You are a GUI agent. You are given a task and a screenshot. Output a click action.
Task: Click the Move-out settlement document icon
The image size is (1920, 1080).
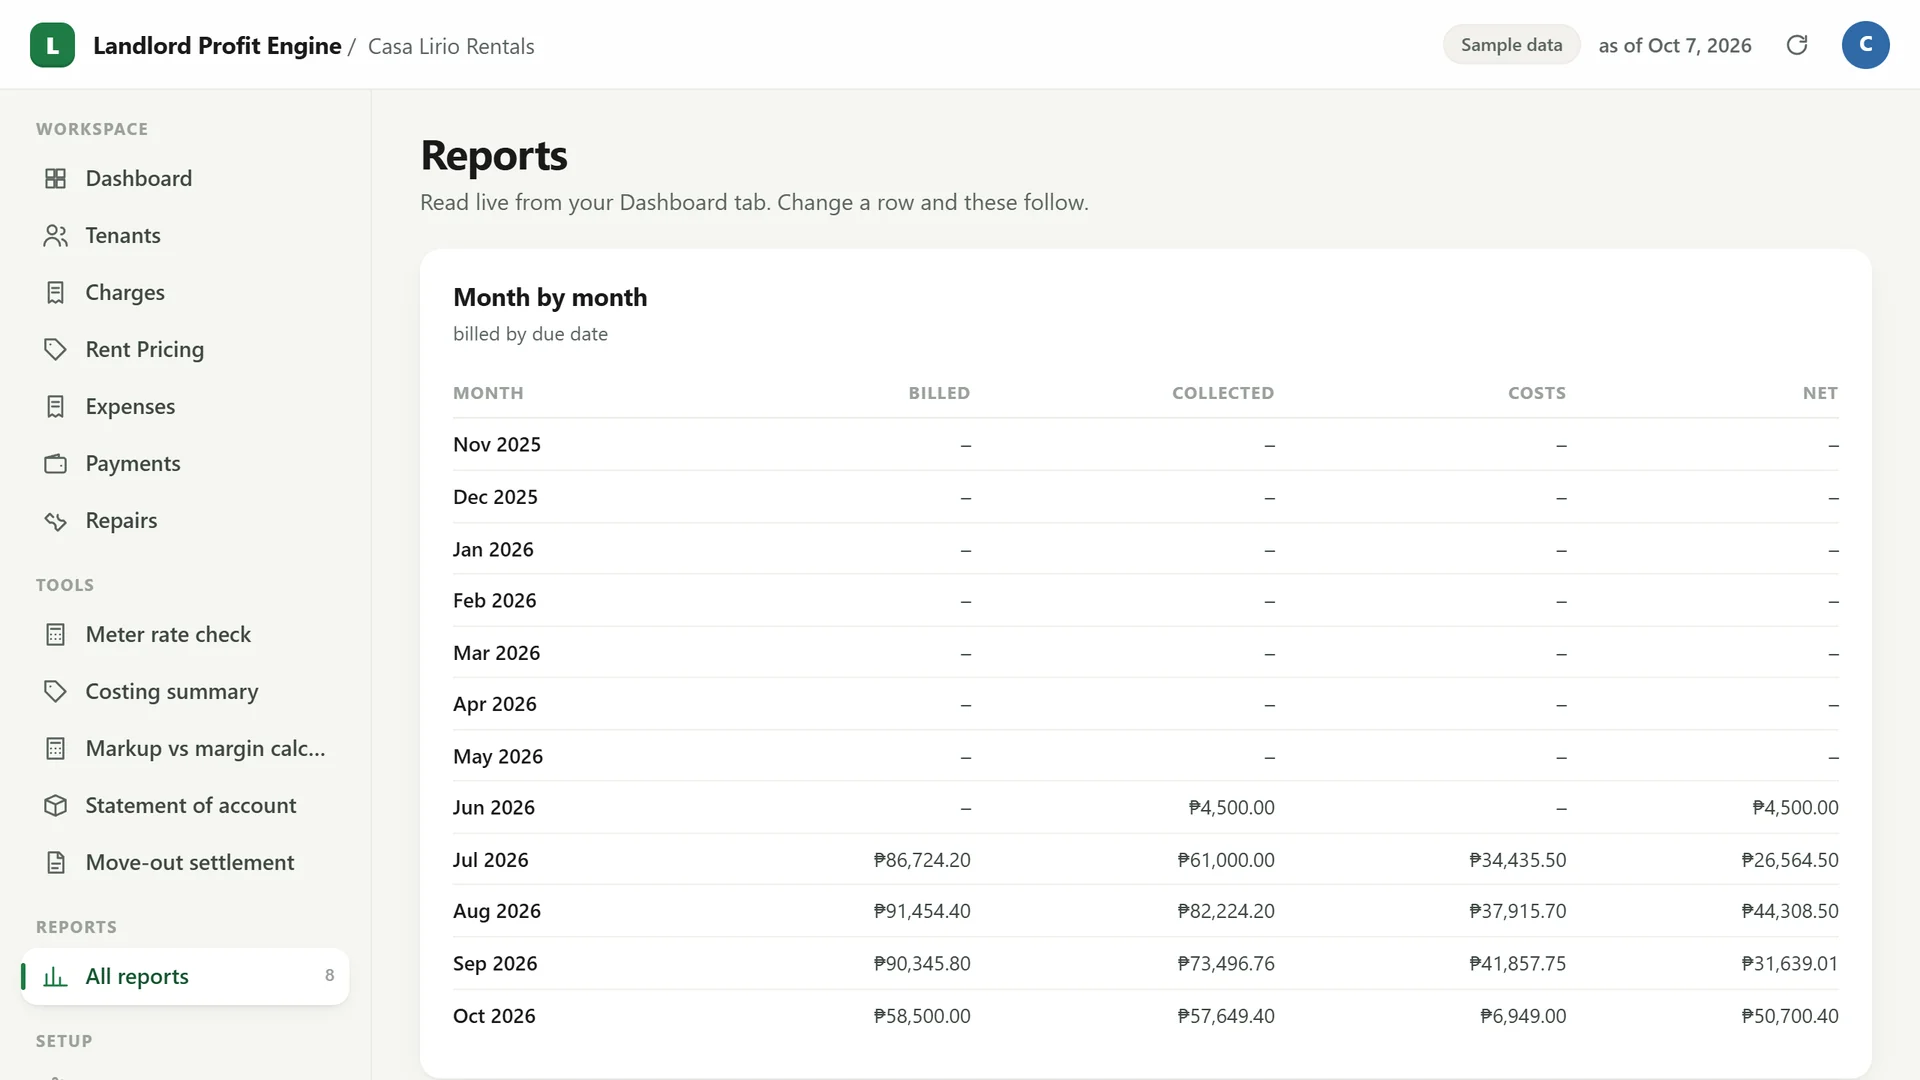56,862
